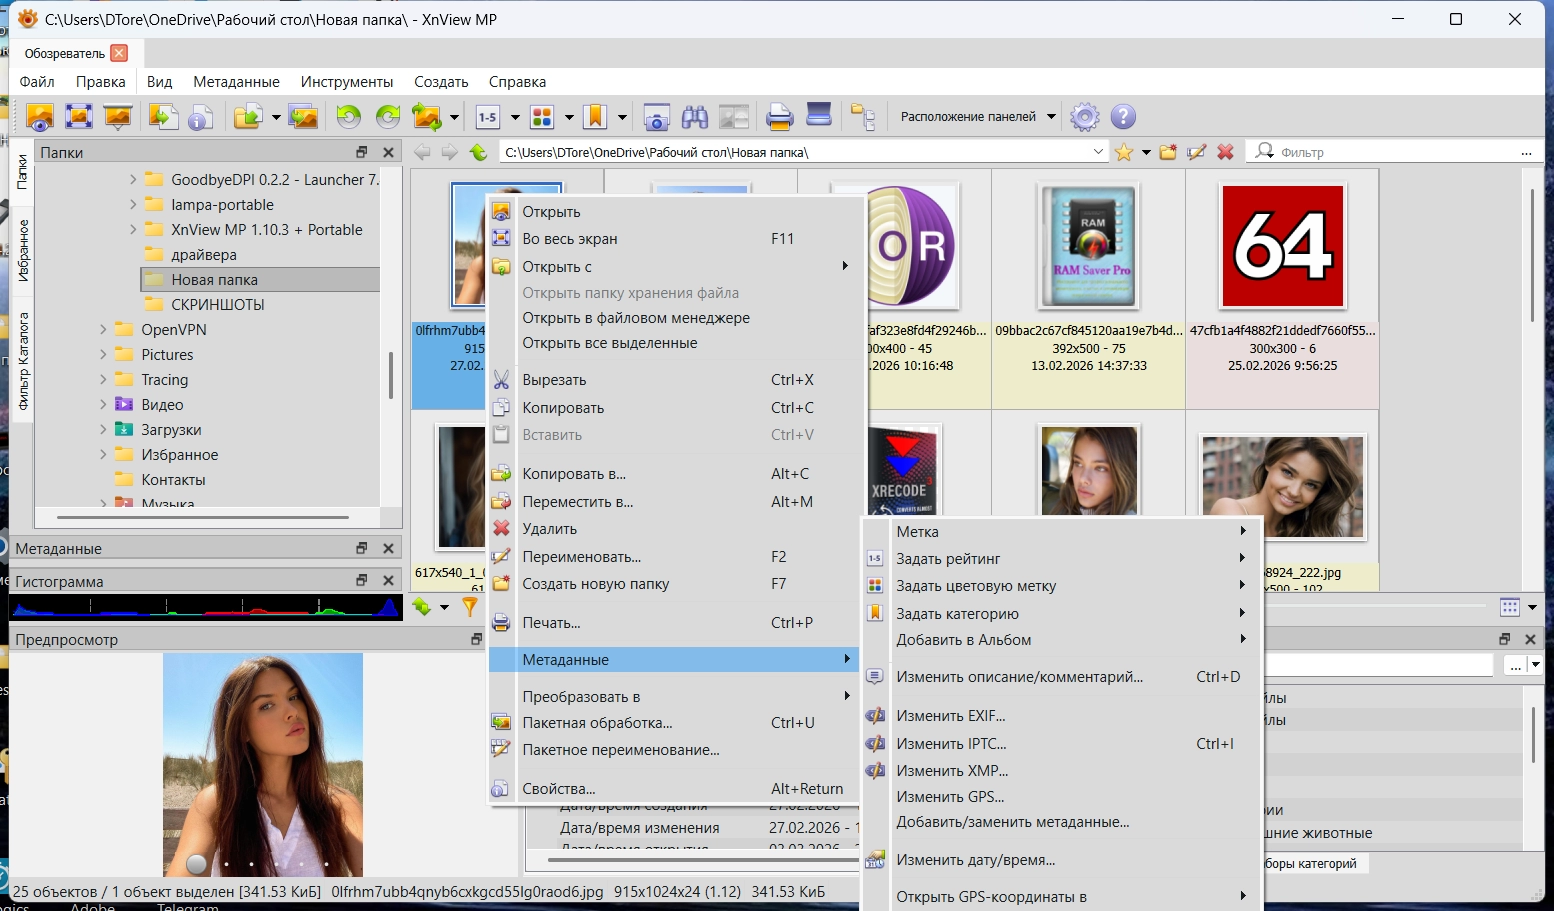1554x911 pixels.
Task: Select the red 64 thumbnail image
Action: [1282, 246]
